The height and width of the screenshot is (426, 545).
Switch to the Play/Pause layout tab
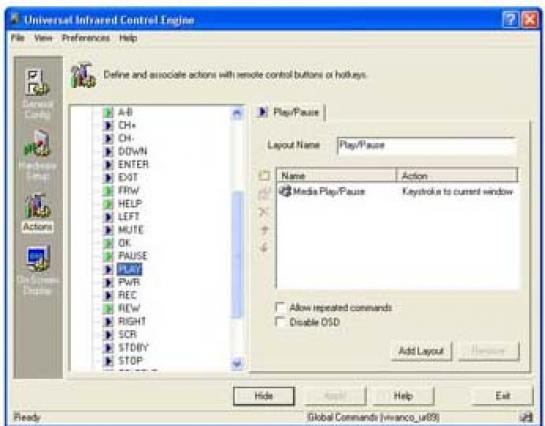(x=290, y=112)
